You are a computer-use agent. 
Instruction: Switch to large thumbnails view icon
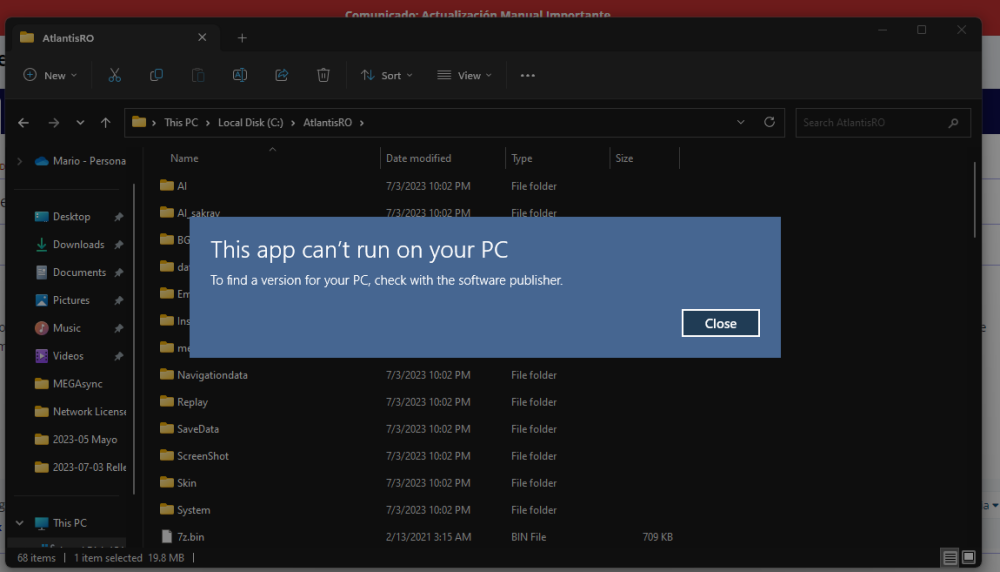[x=967, y=557]
